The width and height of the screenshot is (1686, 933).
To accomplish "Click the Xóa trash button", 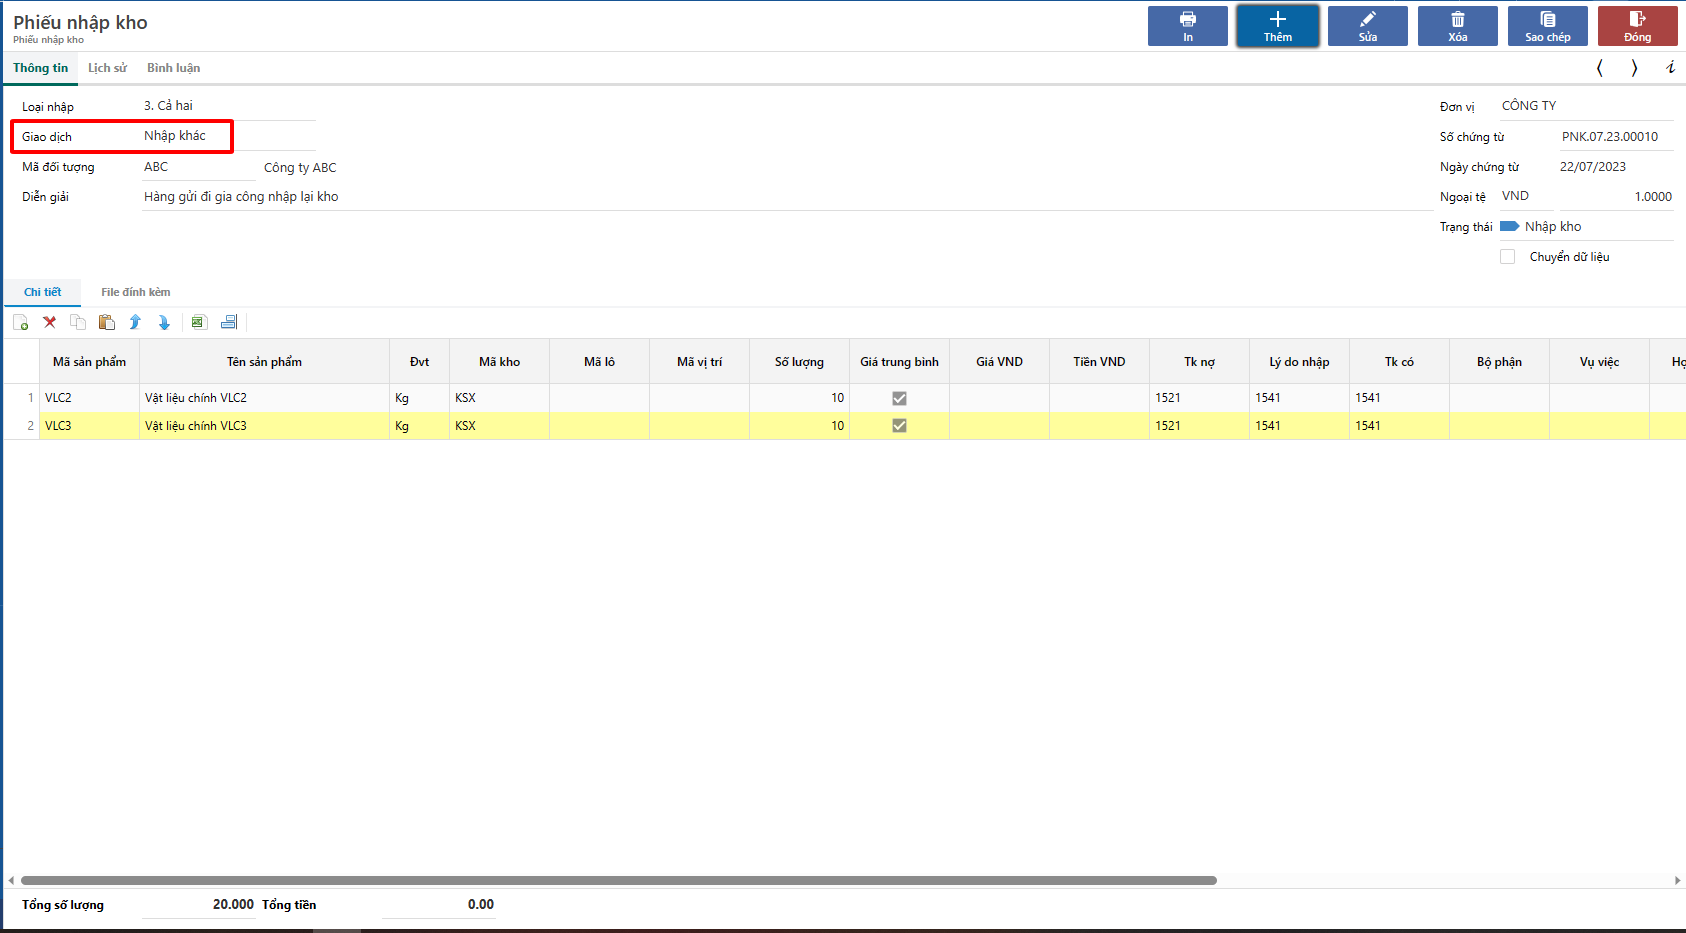I will [1457, 26].
